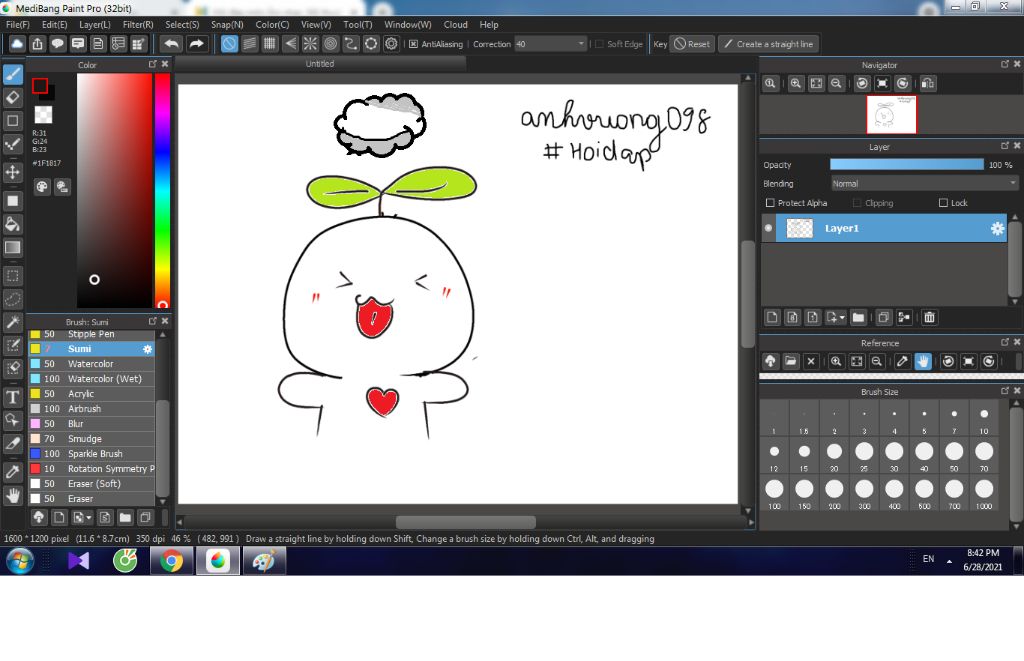This screenshot has width=1024, height=661.
Task: Create new layer icon in Layer panel
Action: coord(772,317)
